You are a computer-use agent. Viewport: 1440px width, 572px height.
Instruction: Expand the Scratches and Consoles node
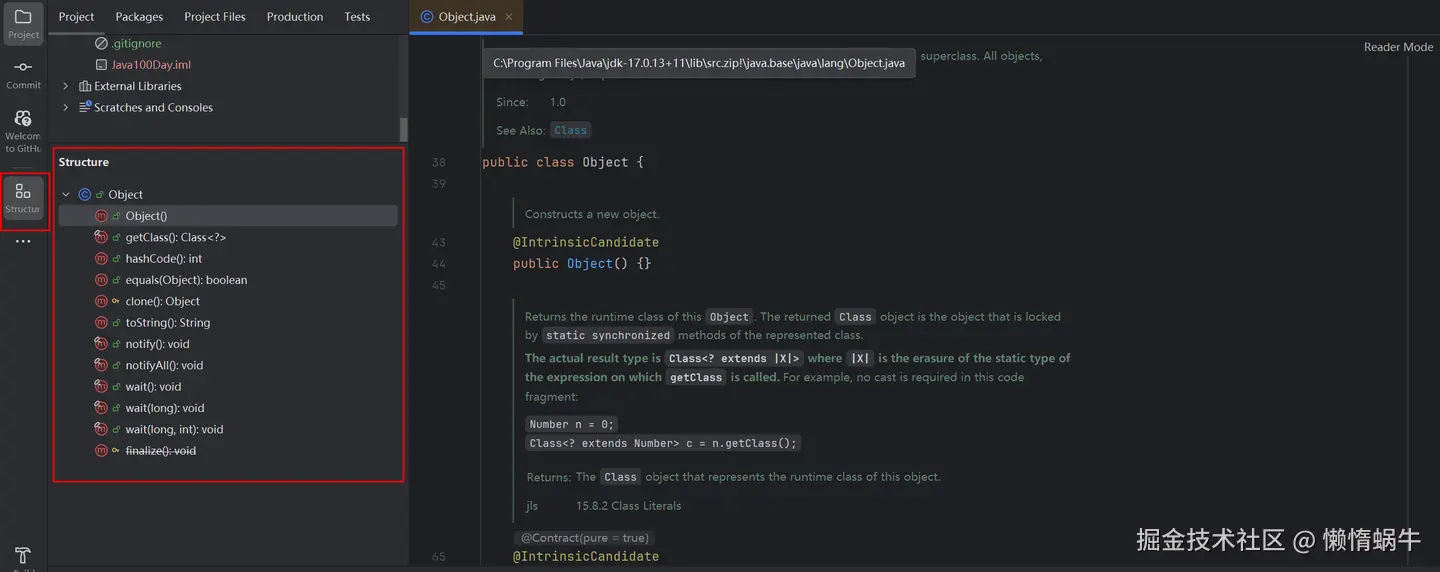coord(66,108)
